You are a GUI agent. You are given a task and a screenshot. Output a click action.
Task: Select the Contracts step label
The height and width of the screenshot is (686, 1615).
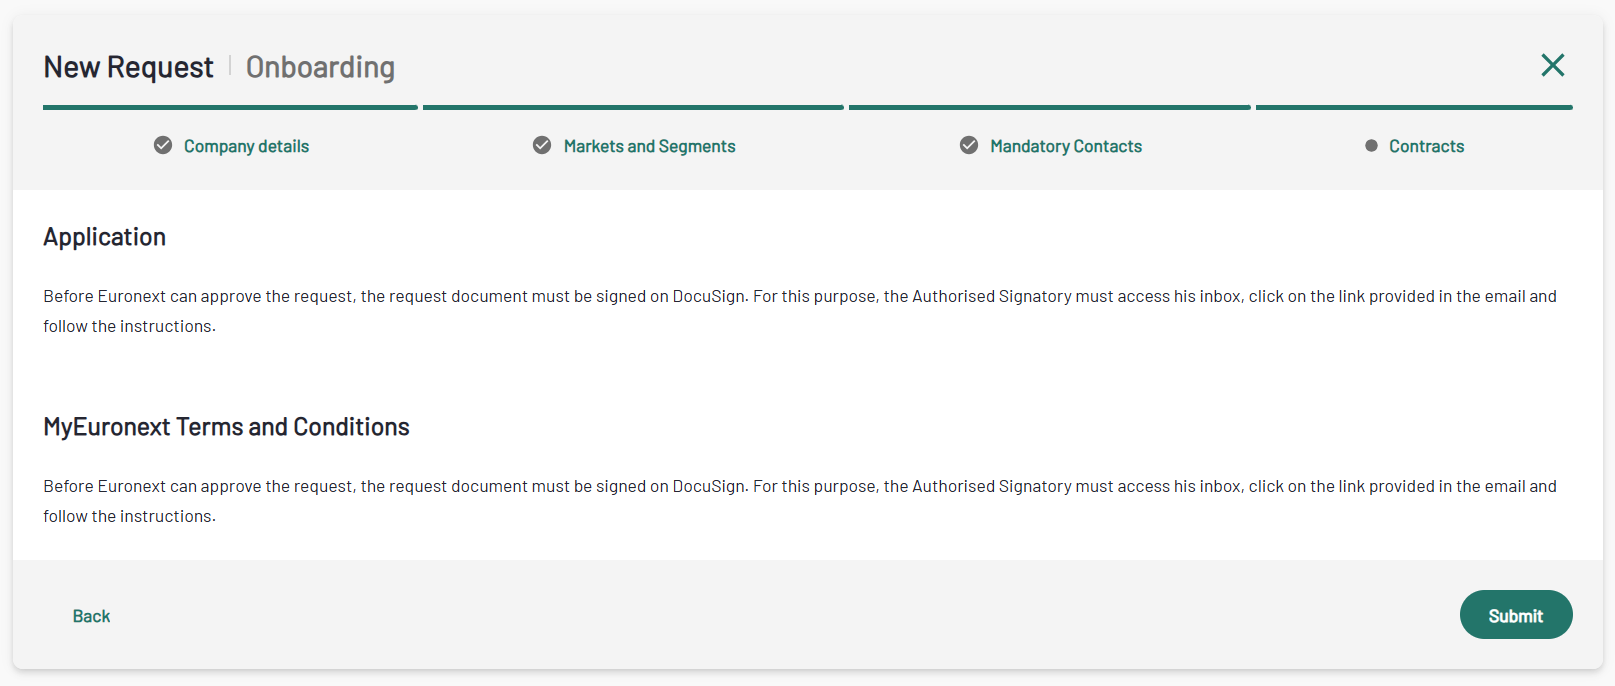(x=1426, y=146)
